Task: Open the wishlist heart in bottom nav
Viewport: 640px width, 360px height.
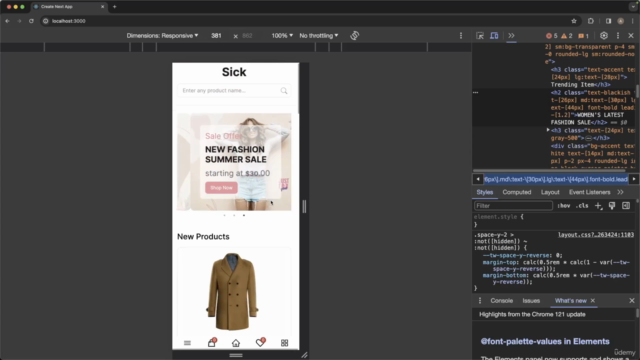Action: pos(260,342)
